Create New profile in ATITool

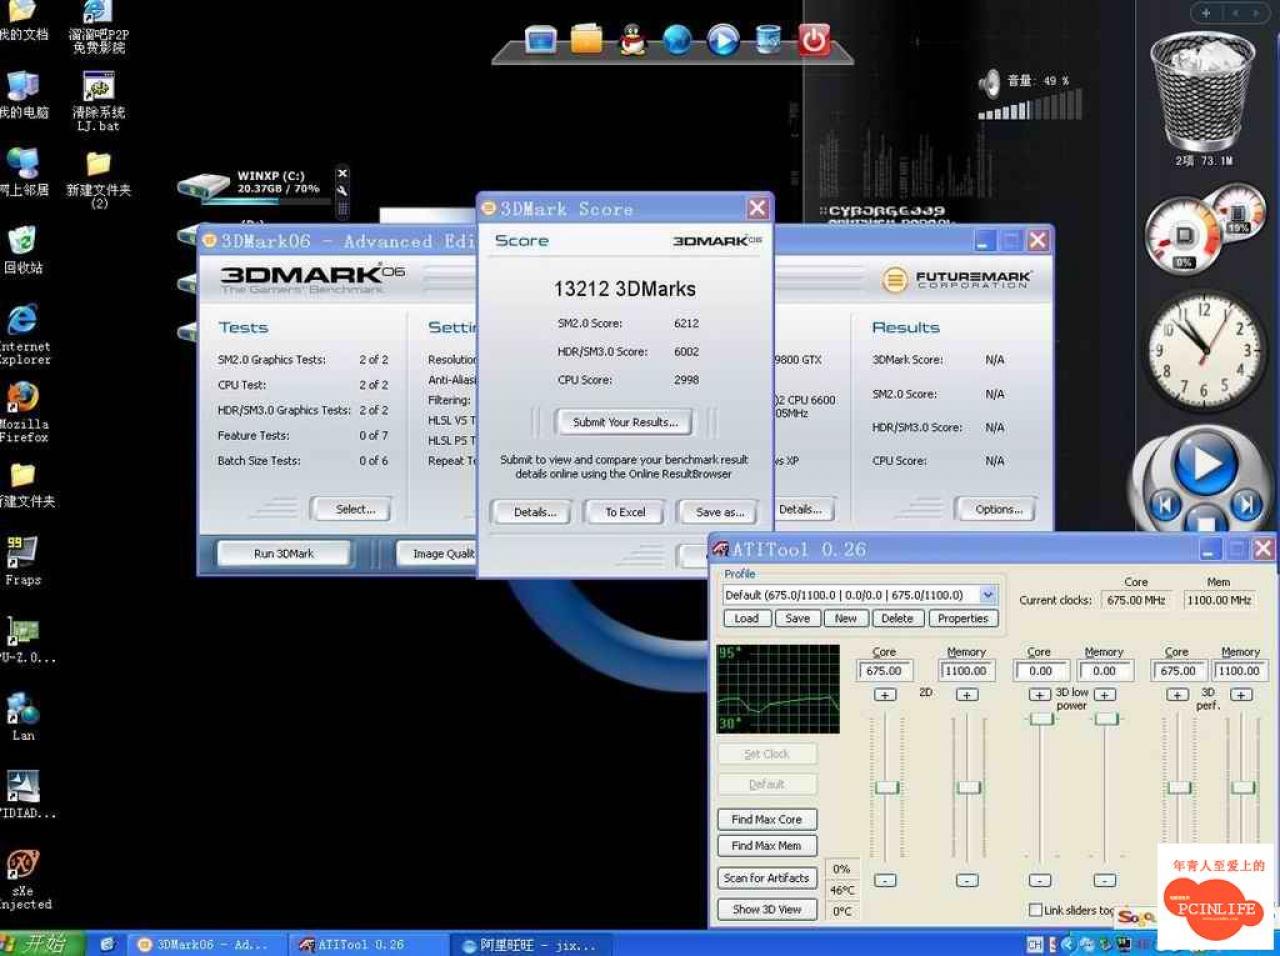tap(846, 619)
